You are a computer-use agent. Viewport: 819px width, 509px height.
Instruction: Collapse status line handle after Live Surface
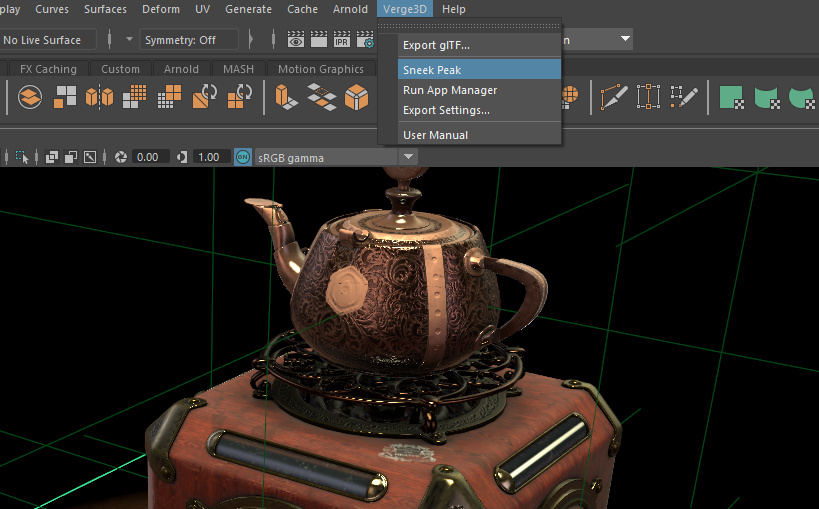(109, 39)
